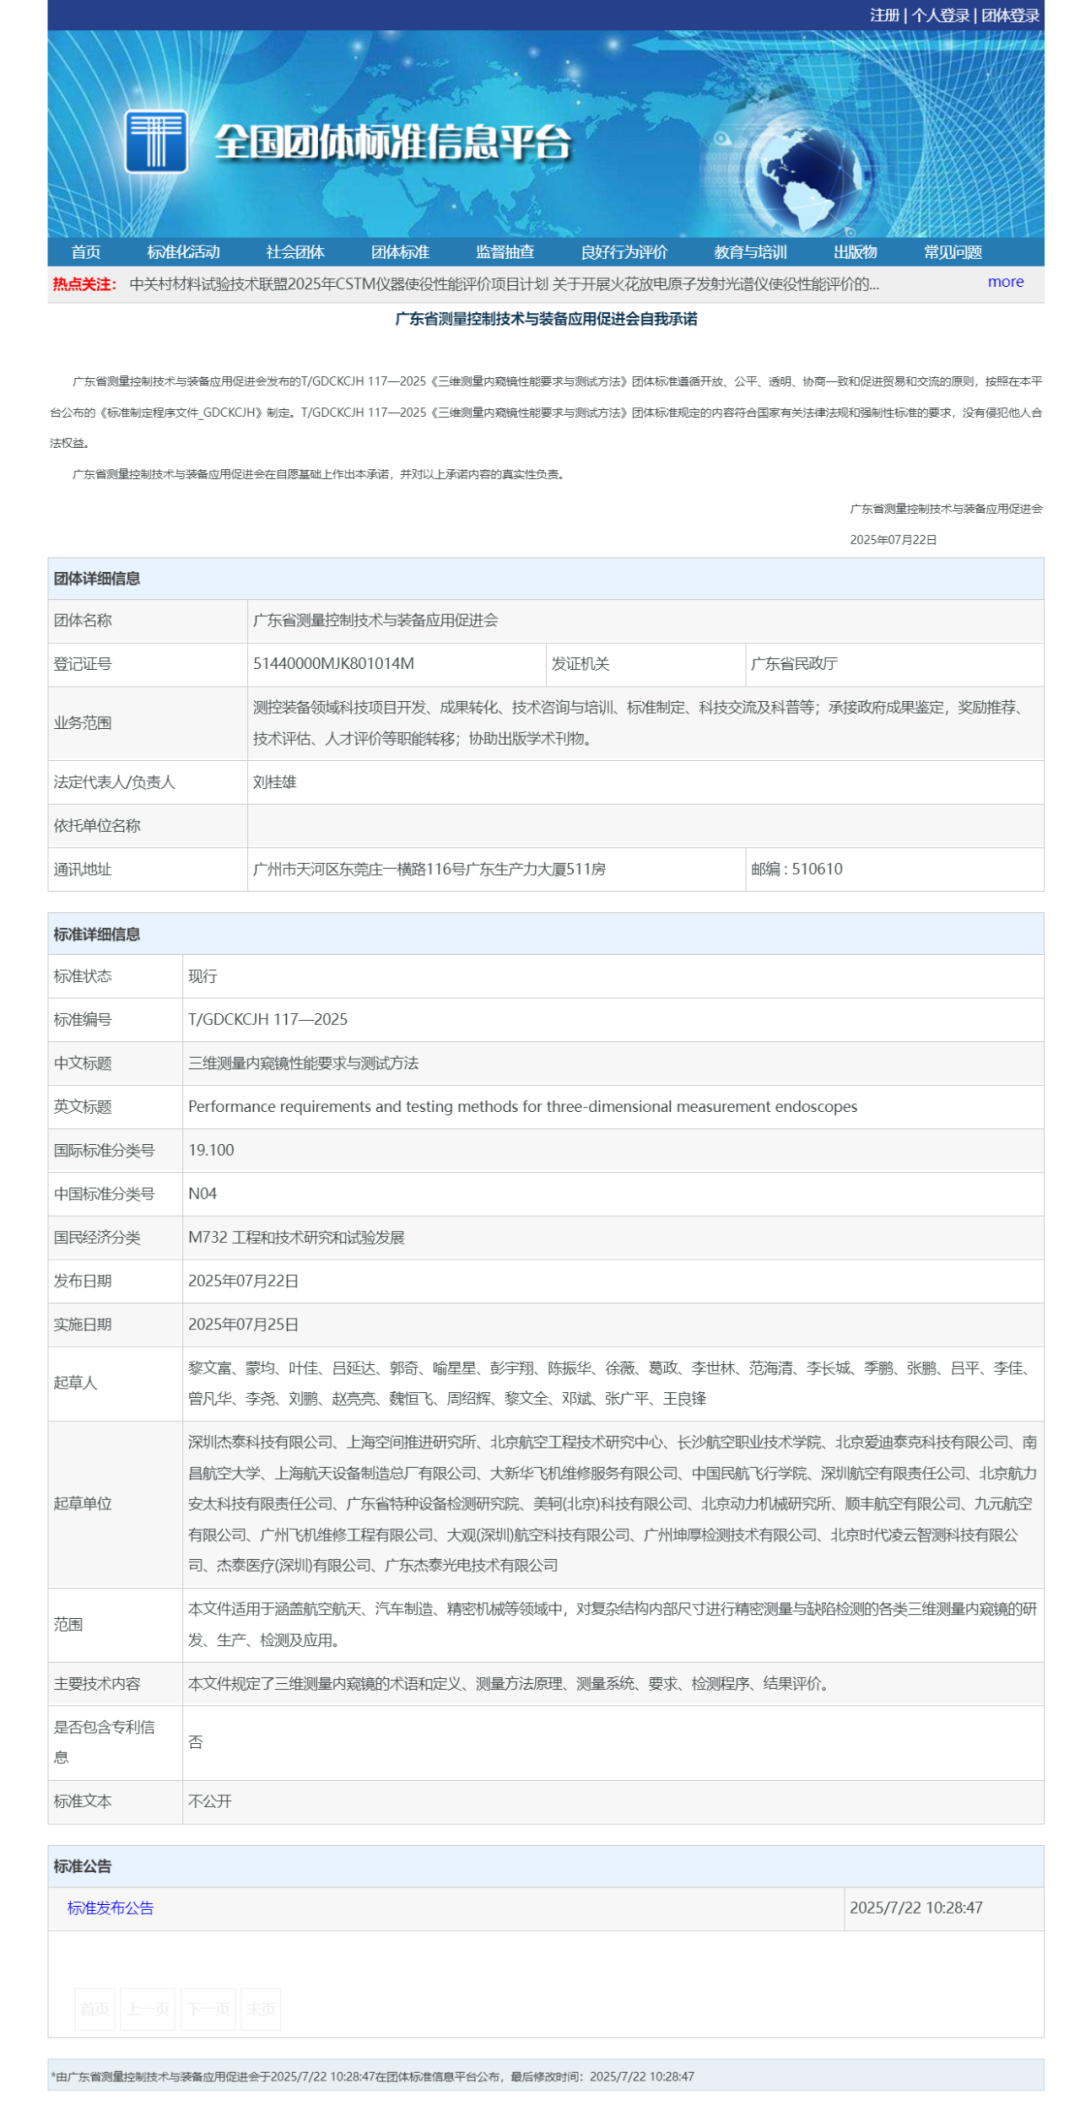Click the 中国标准分类号 value N04

tap(203, 1193)
